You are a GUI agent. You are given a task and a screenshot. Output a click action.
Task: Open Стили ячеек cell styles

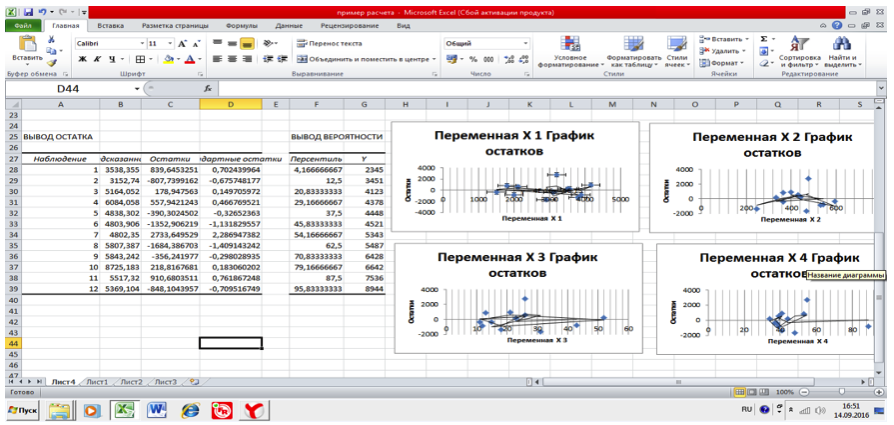(x=677, y=52)
